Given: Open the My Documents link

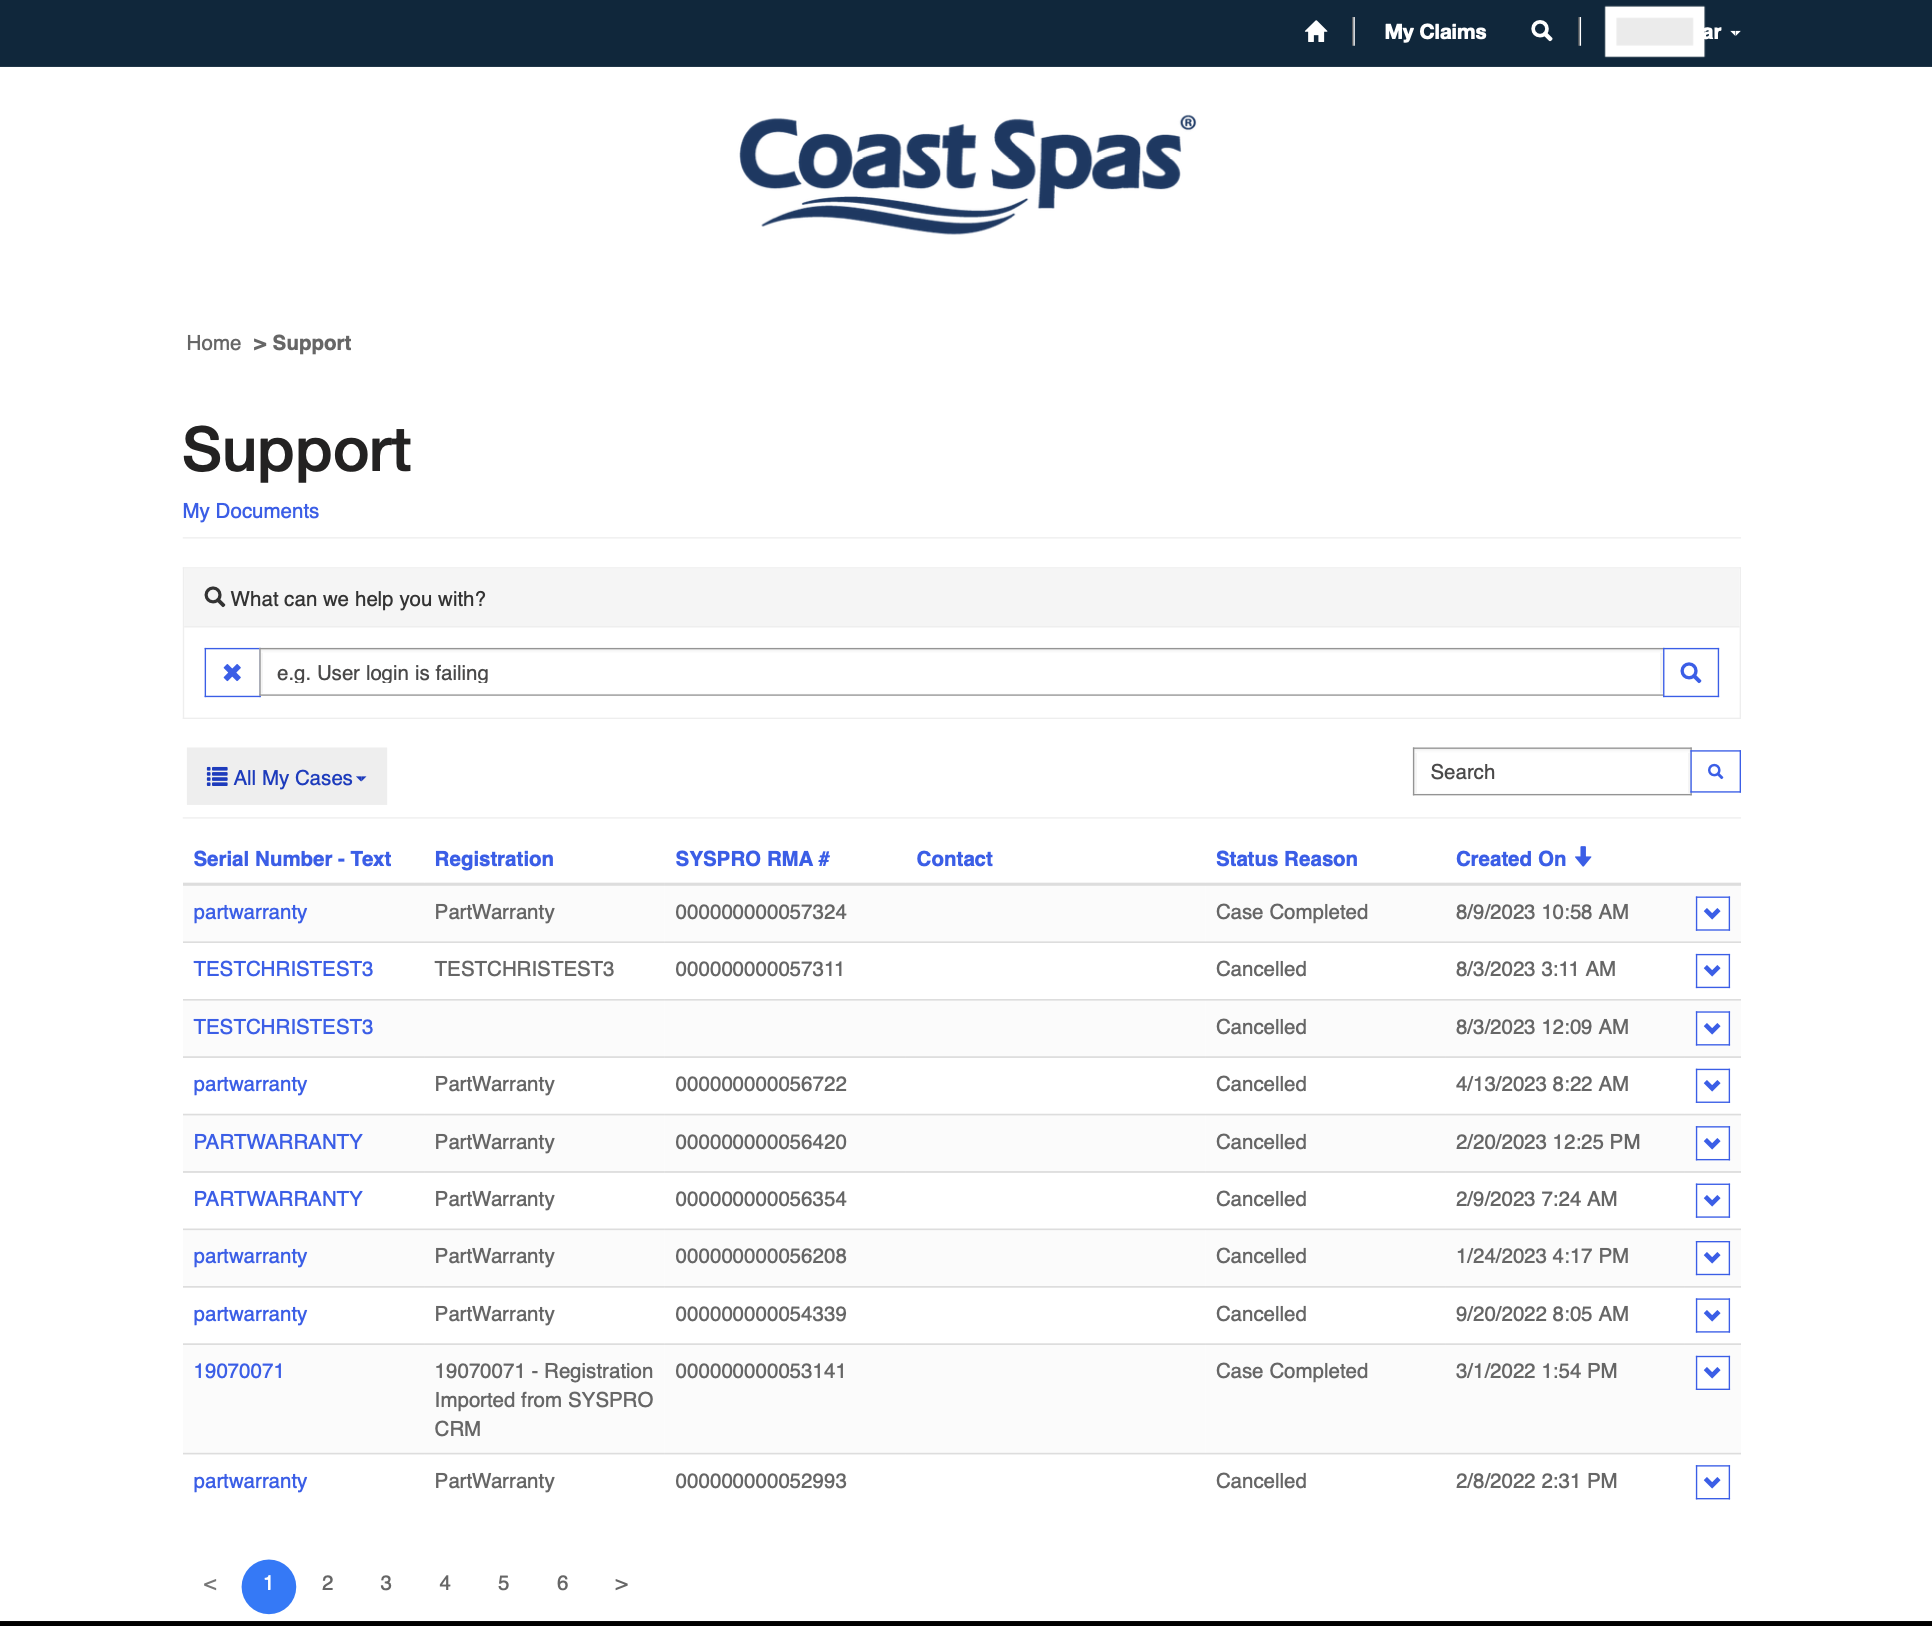Looking at the screenshot, I should point(251,511).
